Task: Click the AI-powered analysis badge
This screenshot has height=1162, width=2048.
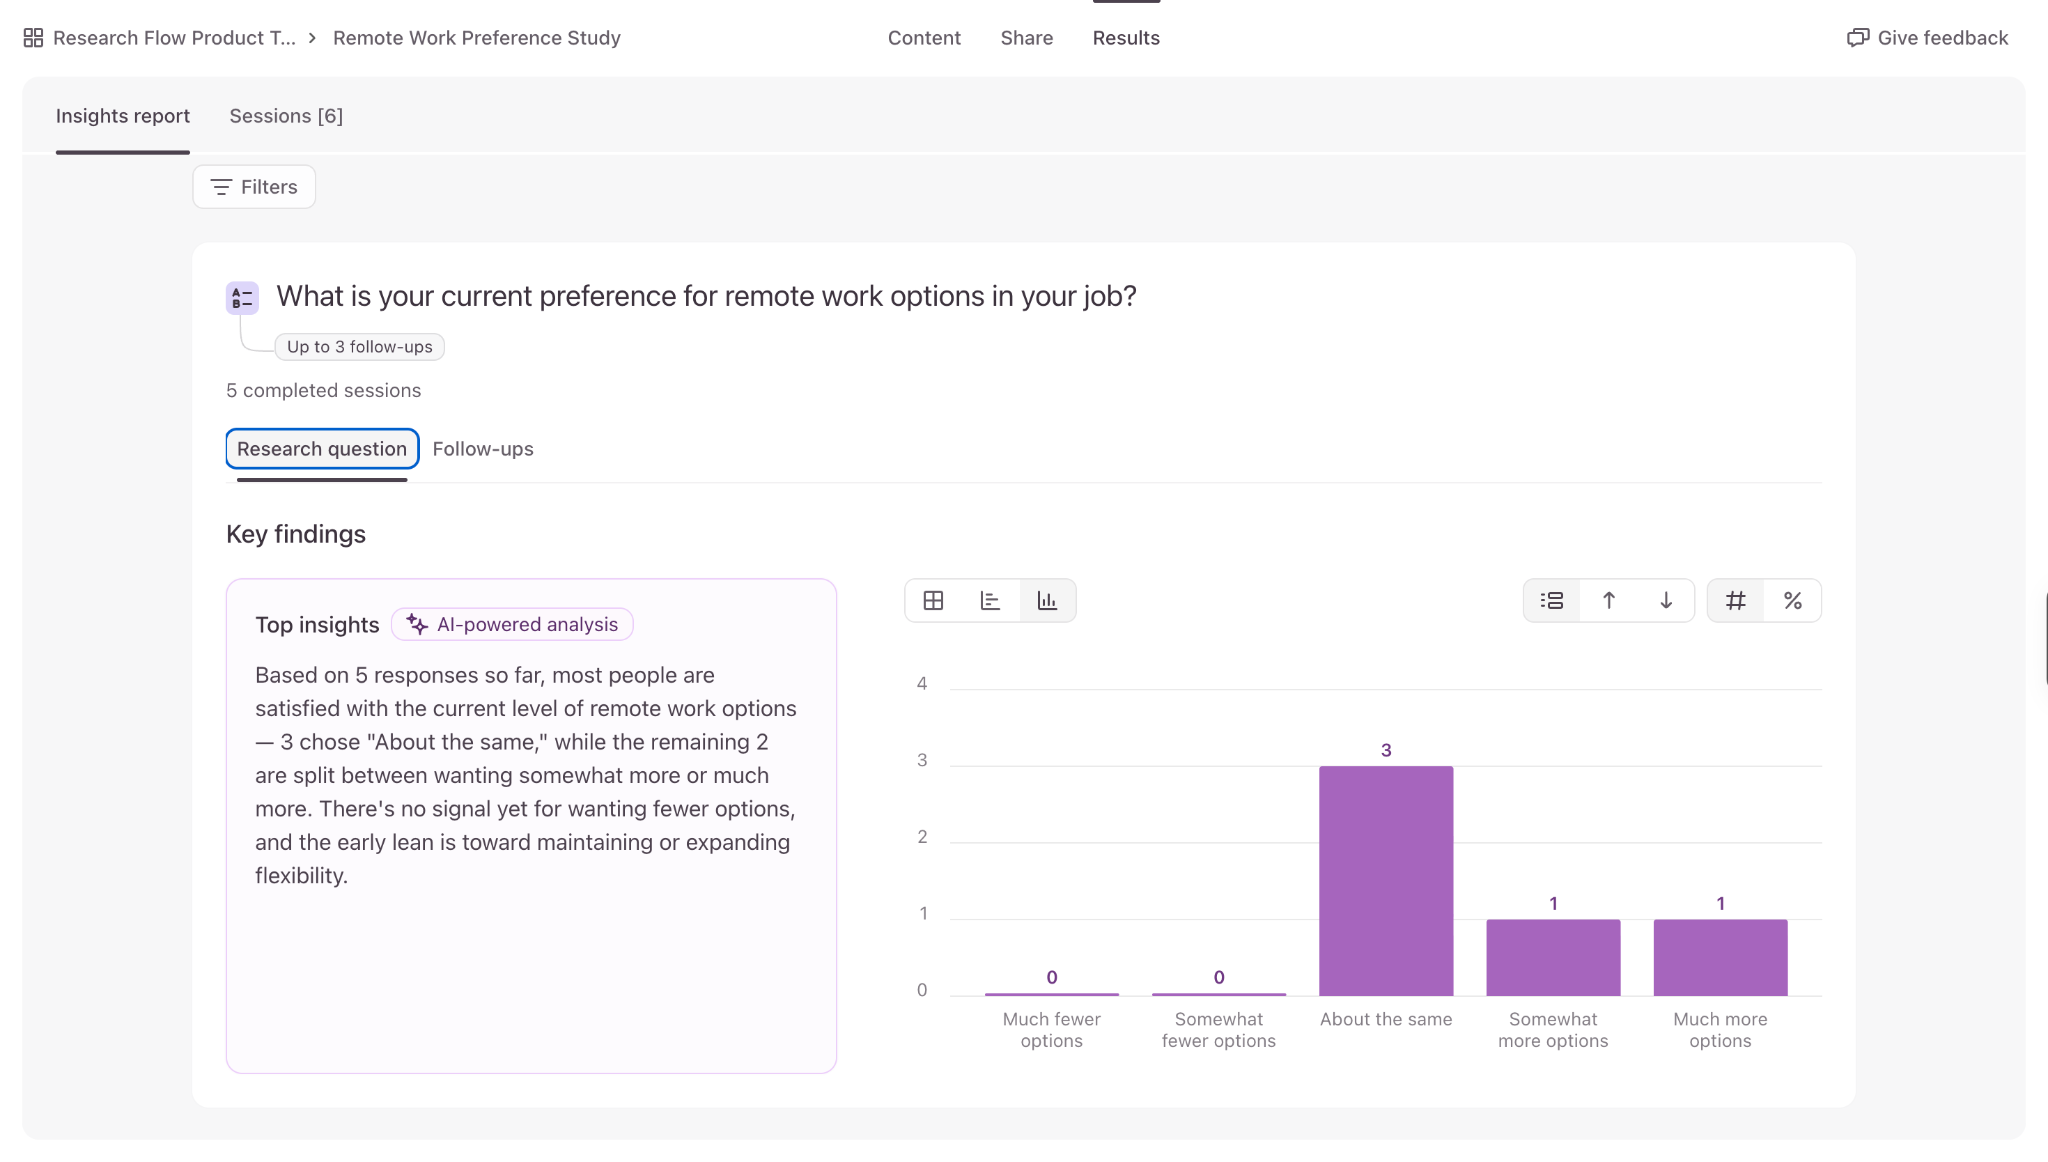Action: [512, 624]
